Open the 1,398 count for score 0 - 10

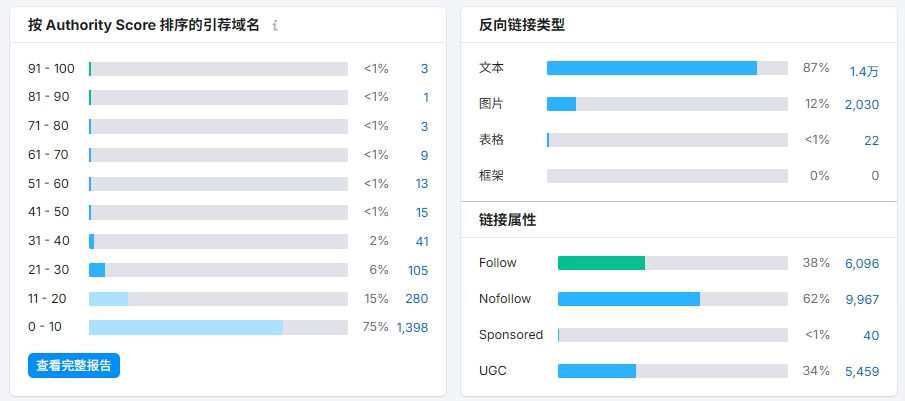[x=412, y=328]
